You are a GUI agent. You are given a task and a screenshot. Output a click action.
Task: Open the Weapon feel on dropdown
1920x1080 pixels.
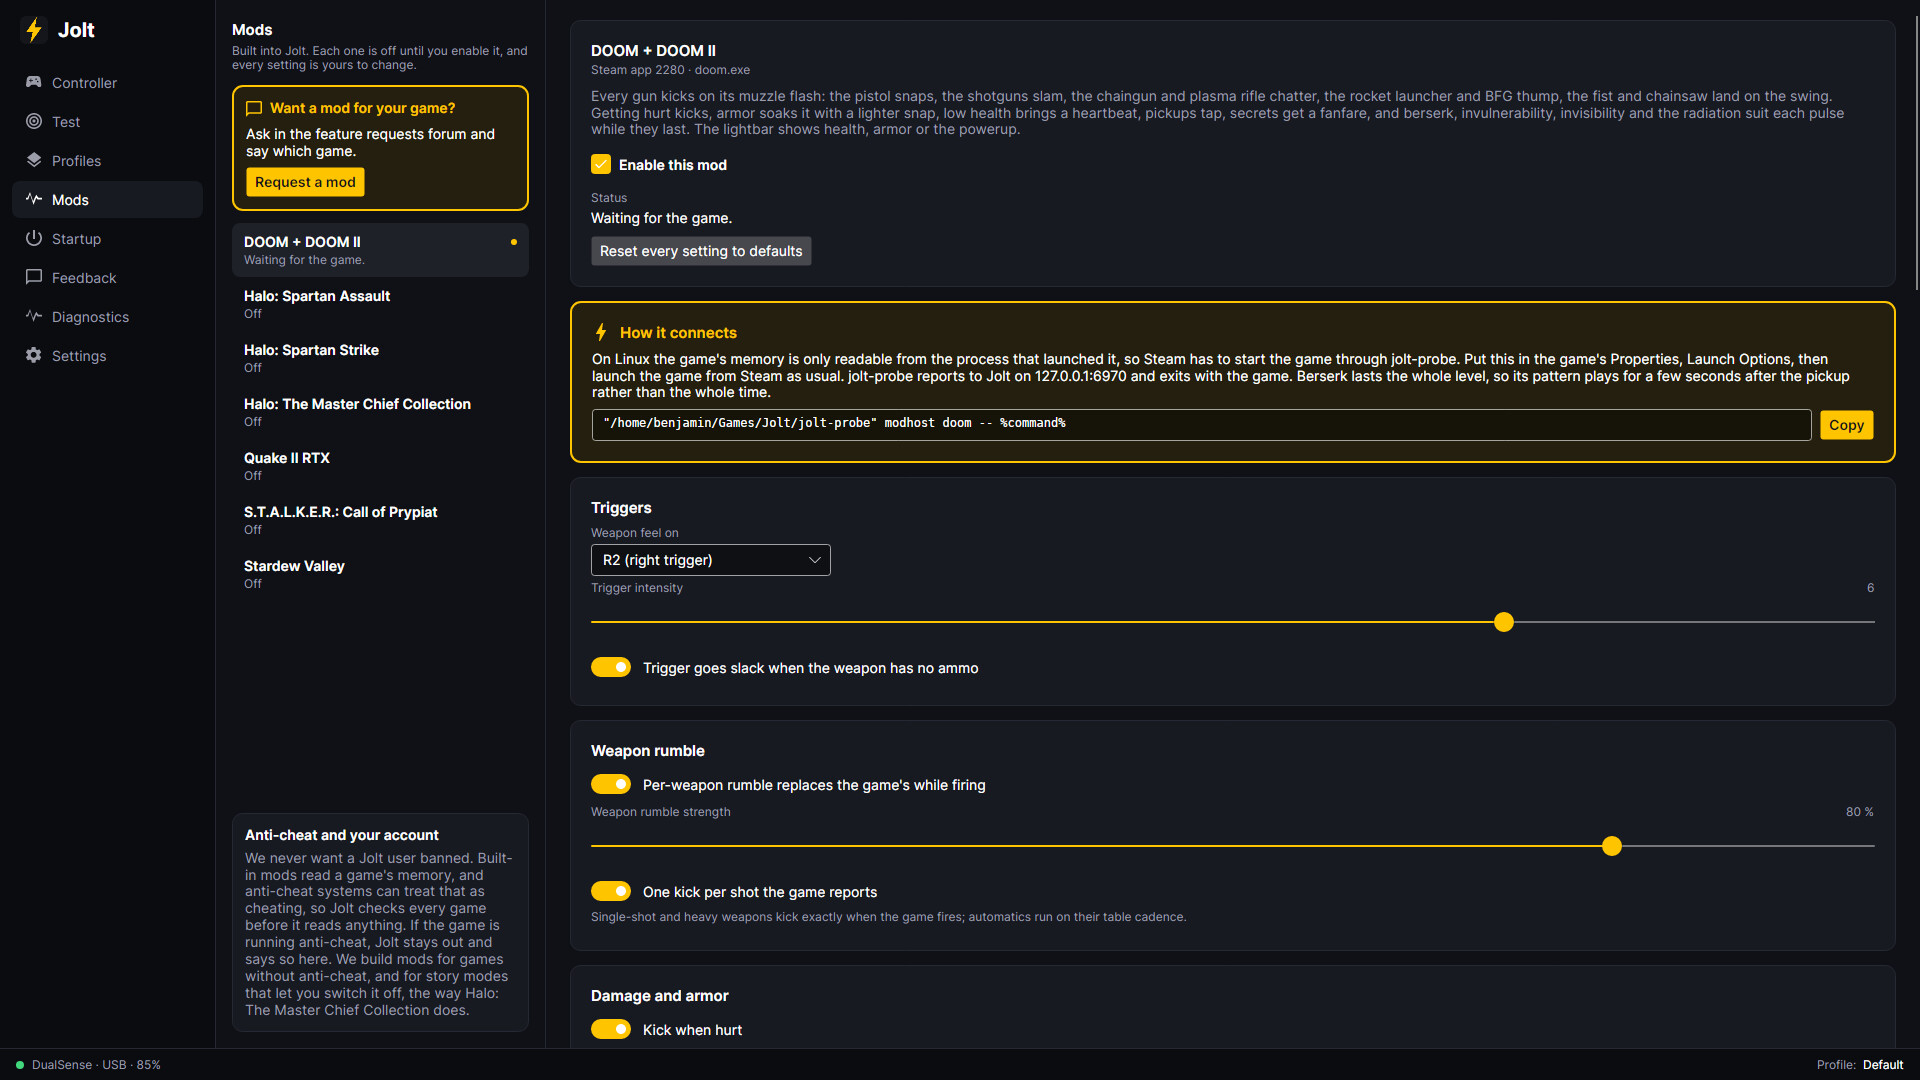tap(711, 560)
